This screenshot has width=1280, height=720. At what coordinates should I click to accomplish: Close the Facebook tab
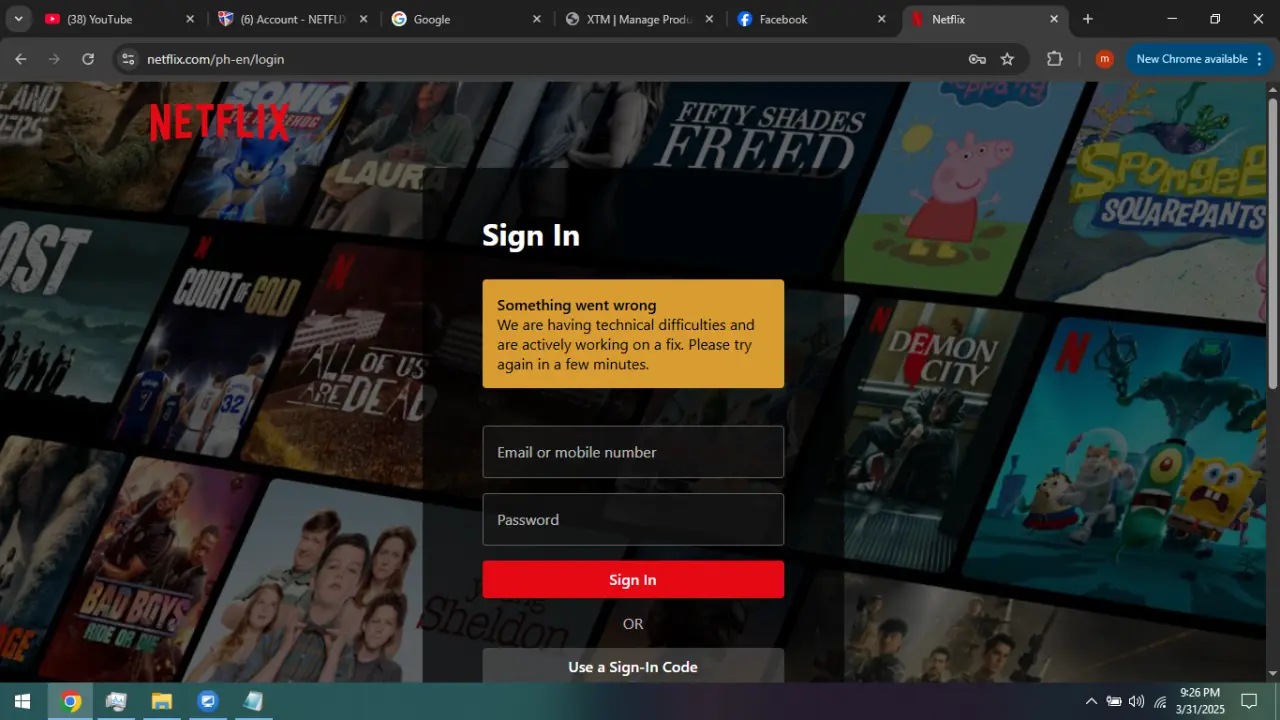[881, 19]
